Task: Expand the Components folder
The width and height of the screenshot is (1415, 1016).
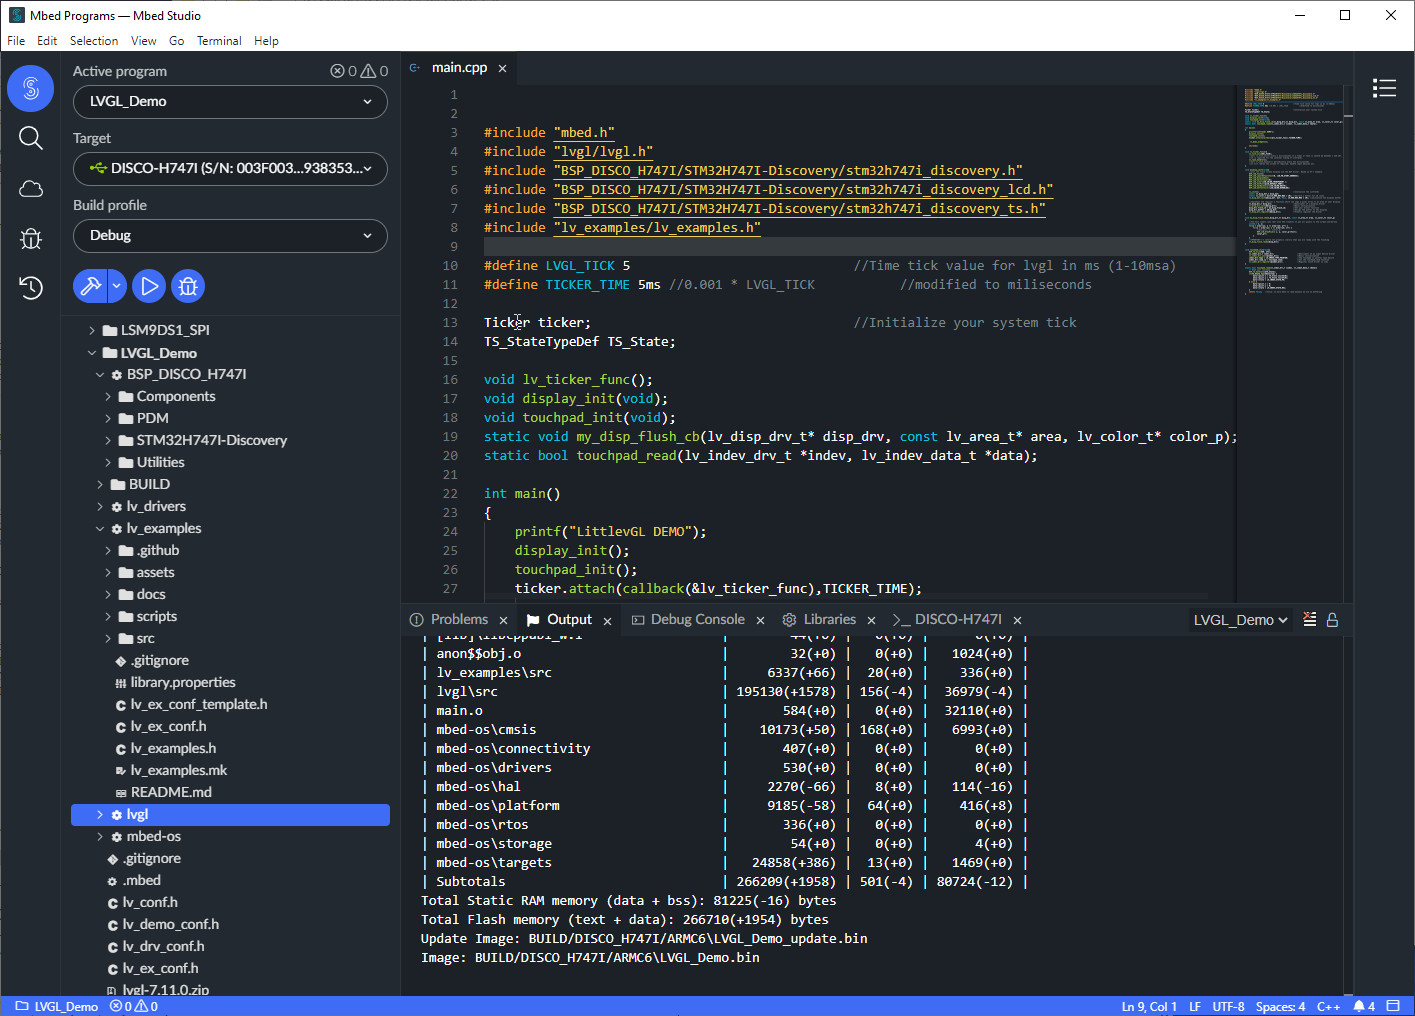Action: [x=108, y=396]
